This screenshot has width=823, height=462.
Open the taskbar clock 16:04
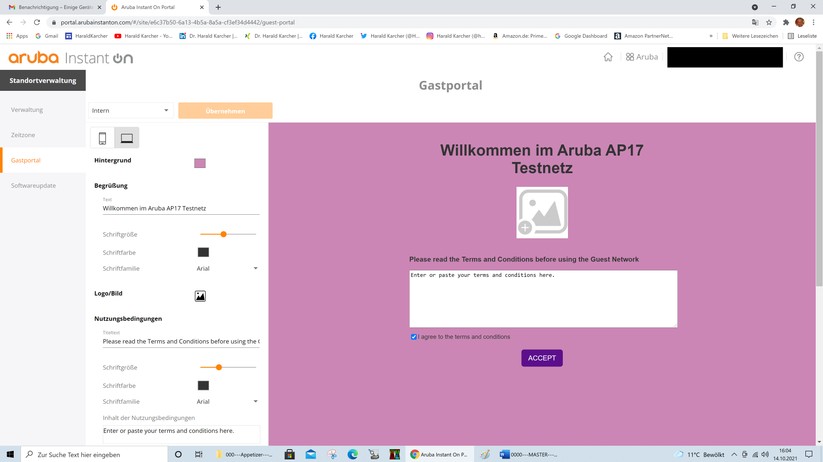785,454
